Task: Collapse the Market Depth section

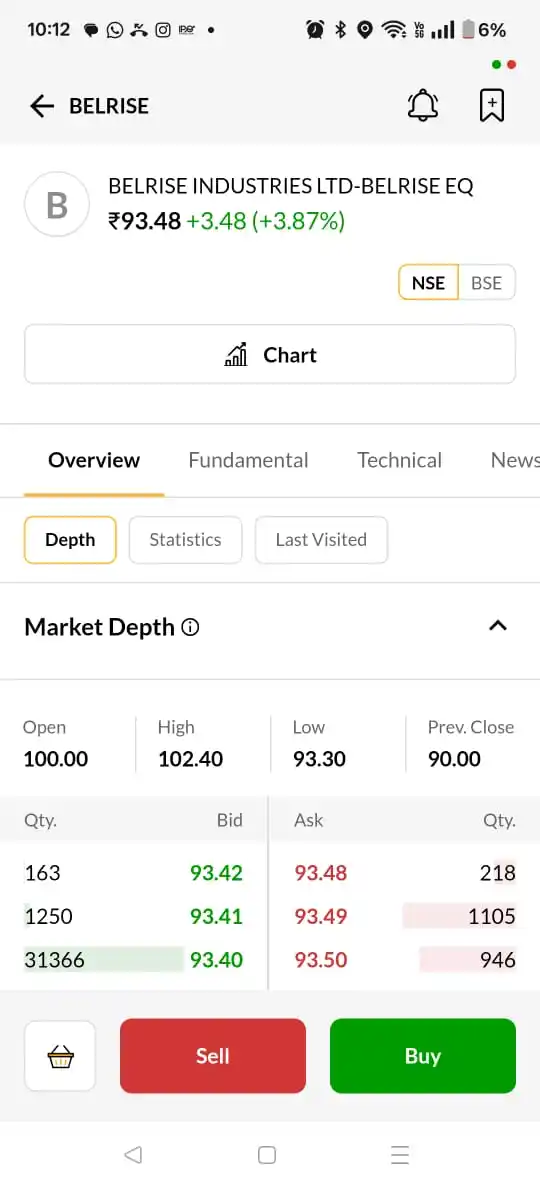Action: coord(498,626)
